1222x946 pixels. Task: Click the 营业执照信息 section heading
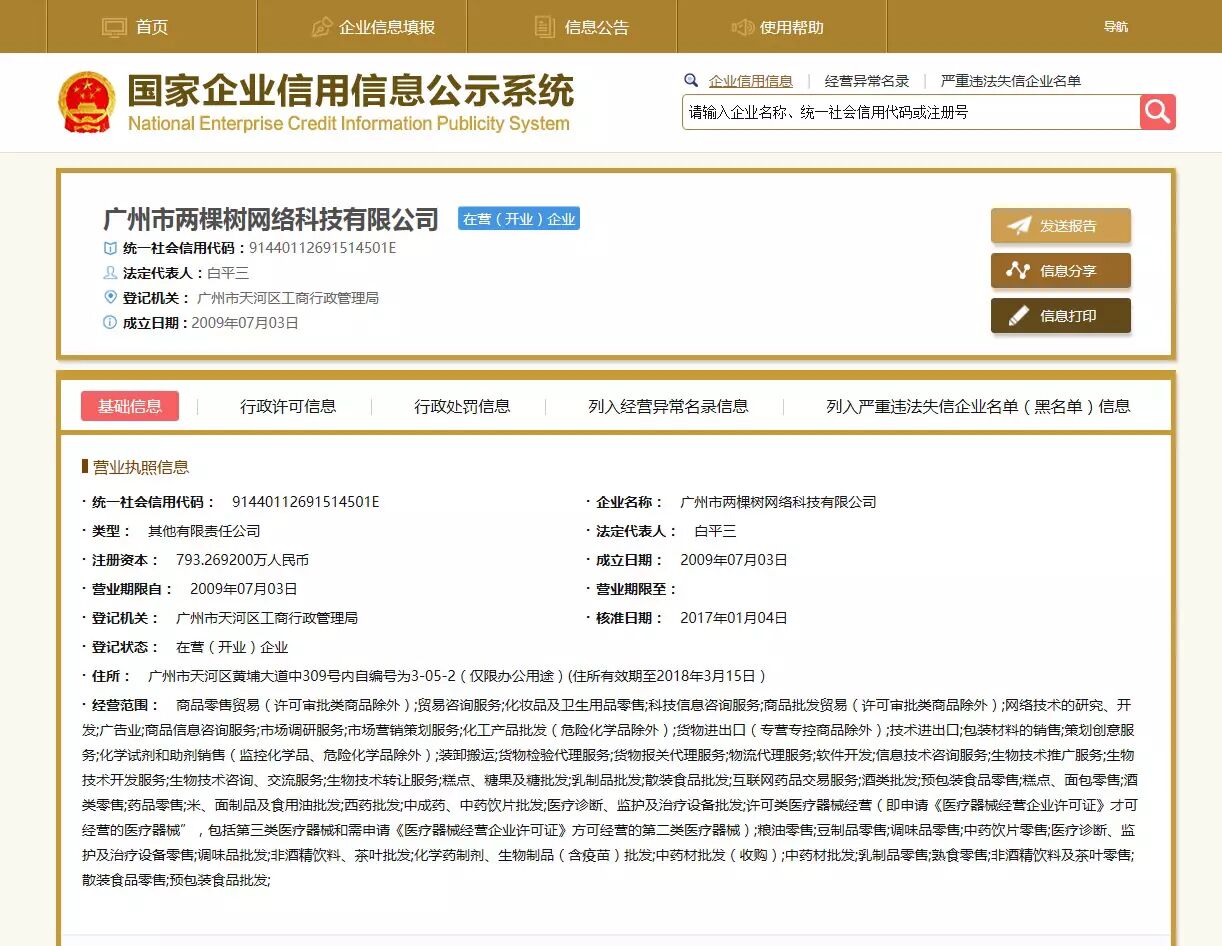tap(141, 467)
